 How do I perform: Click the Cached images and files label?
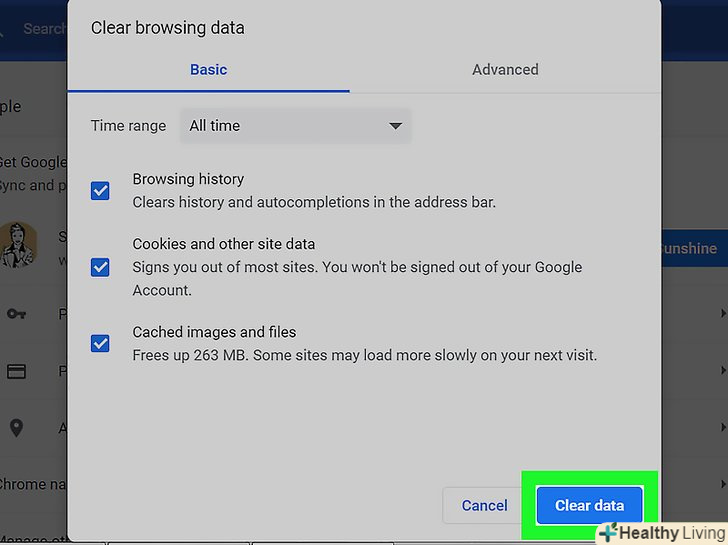(x=214, y=332)
